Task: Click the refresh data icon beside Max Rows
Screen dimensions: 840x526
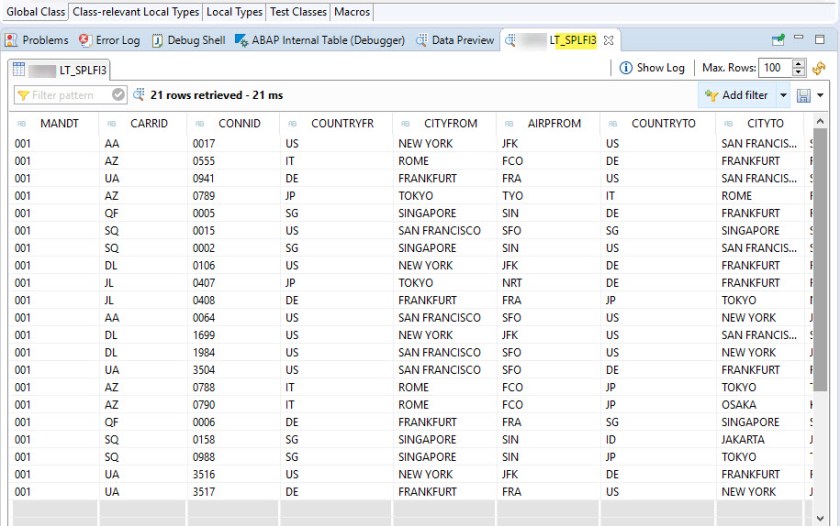Action: [819, 68]
